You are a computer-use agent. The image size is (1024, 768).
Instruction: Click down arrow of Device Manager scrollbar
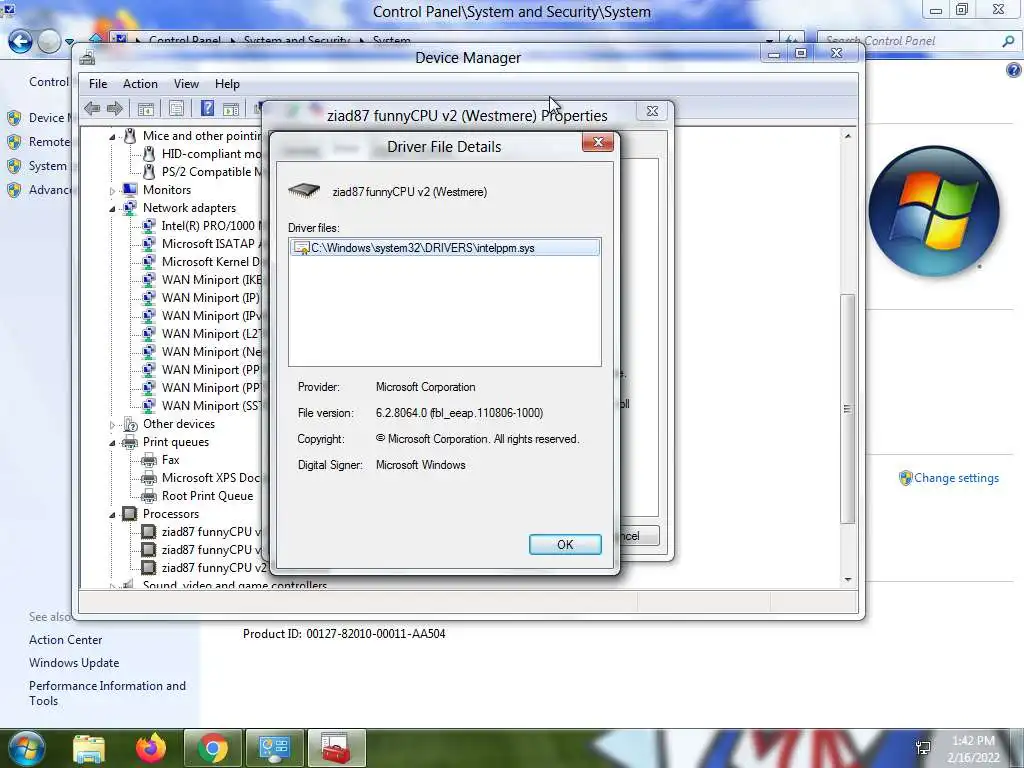[x=848, y=579]
